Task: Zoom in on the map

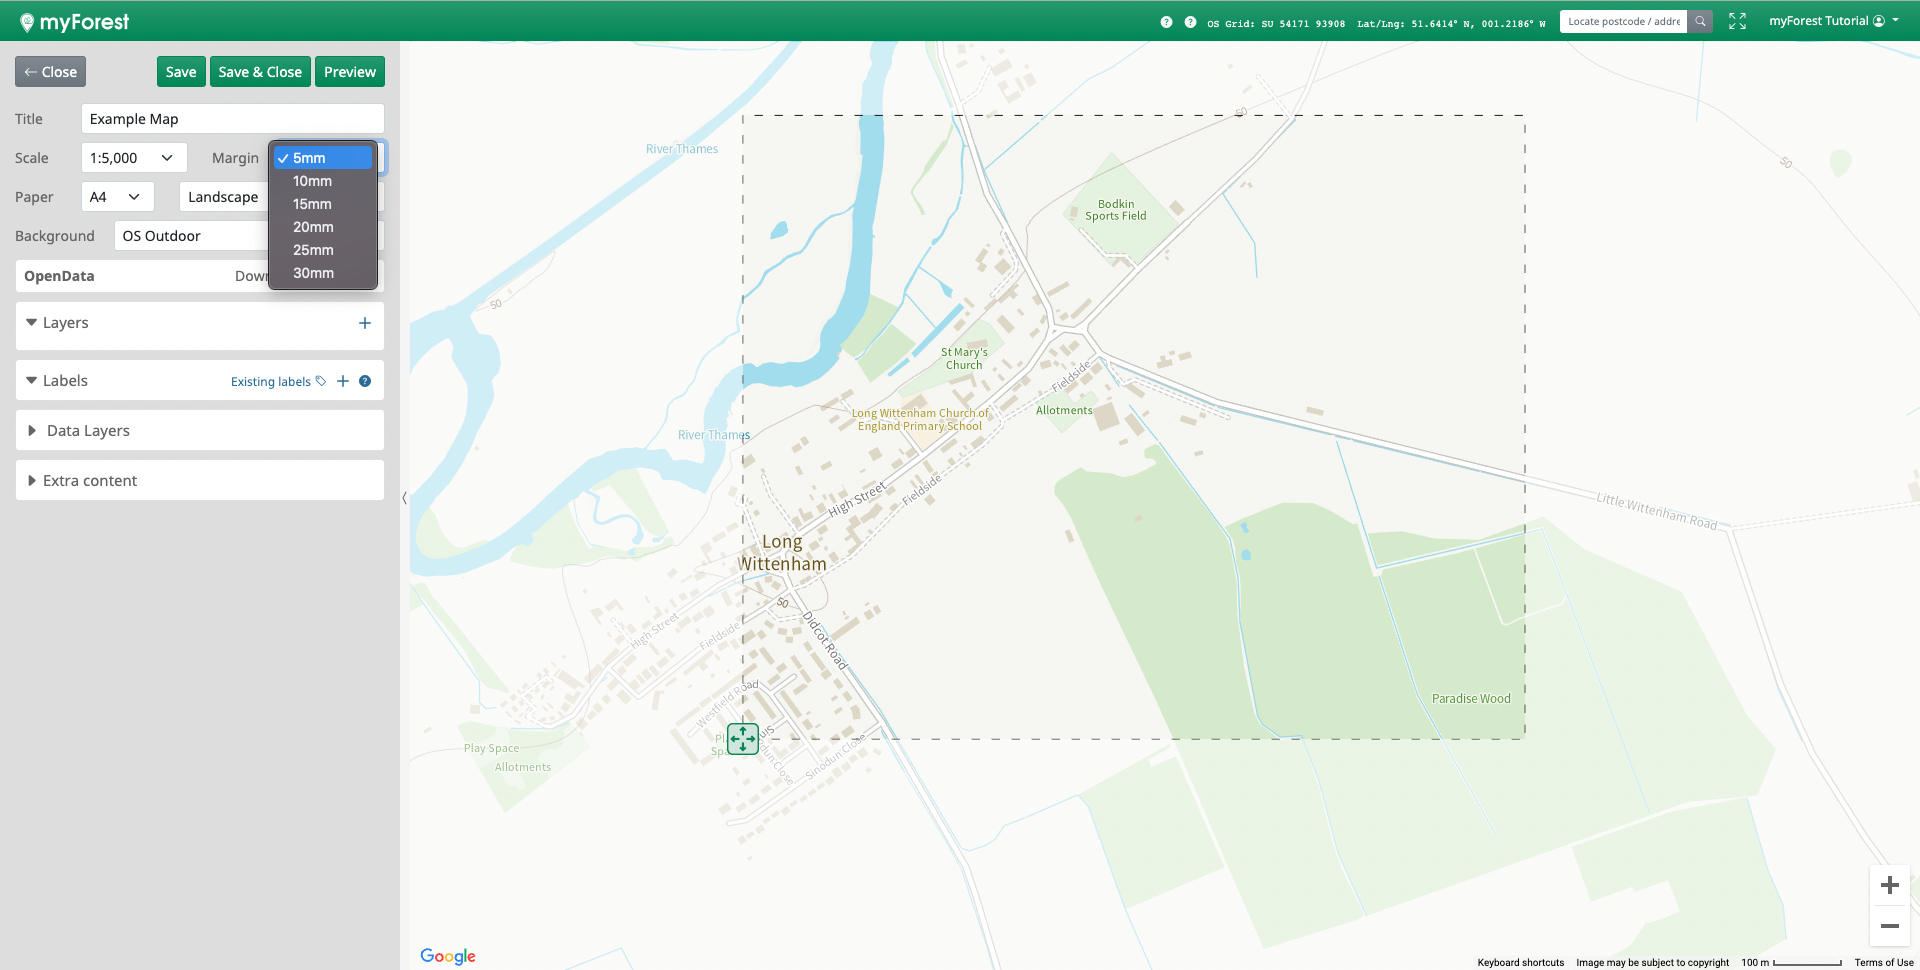Action: 1889,885
